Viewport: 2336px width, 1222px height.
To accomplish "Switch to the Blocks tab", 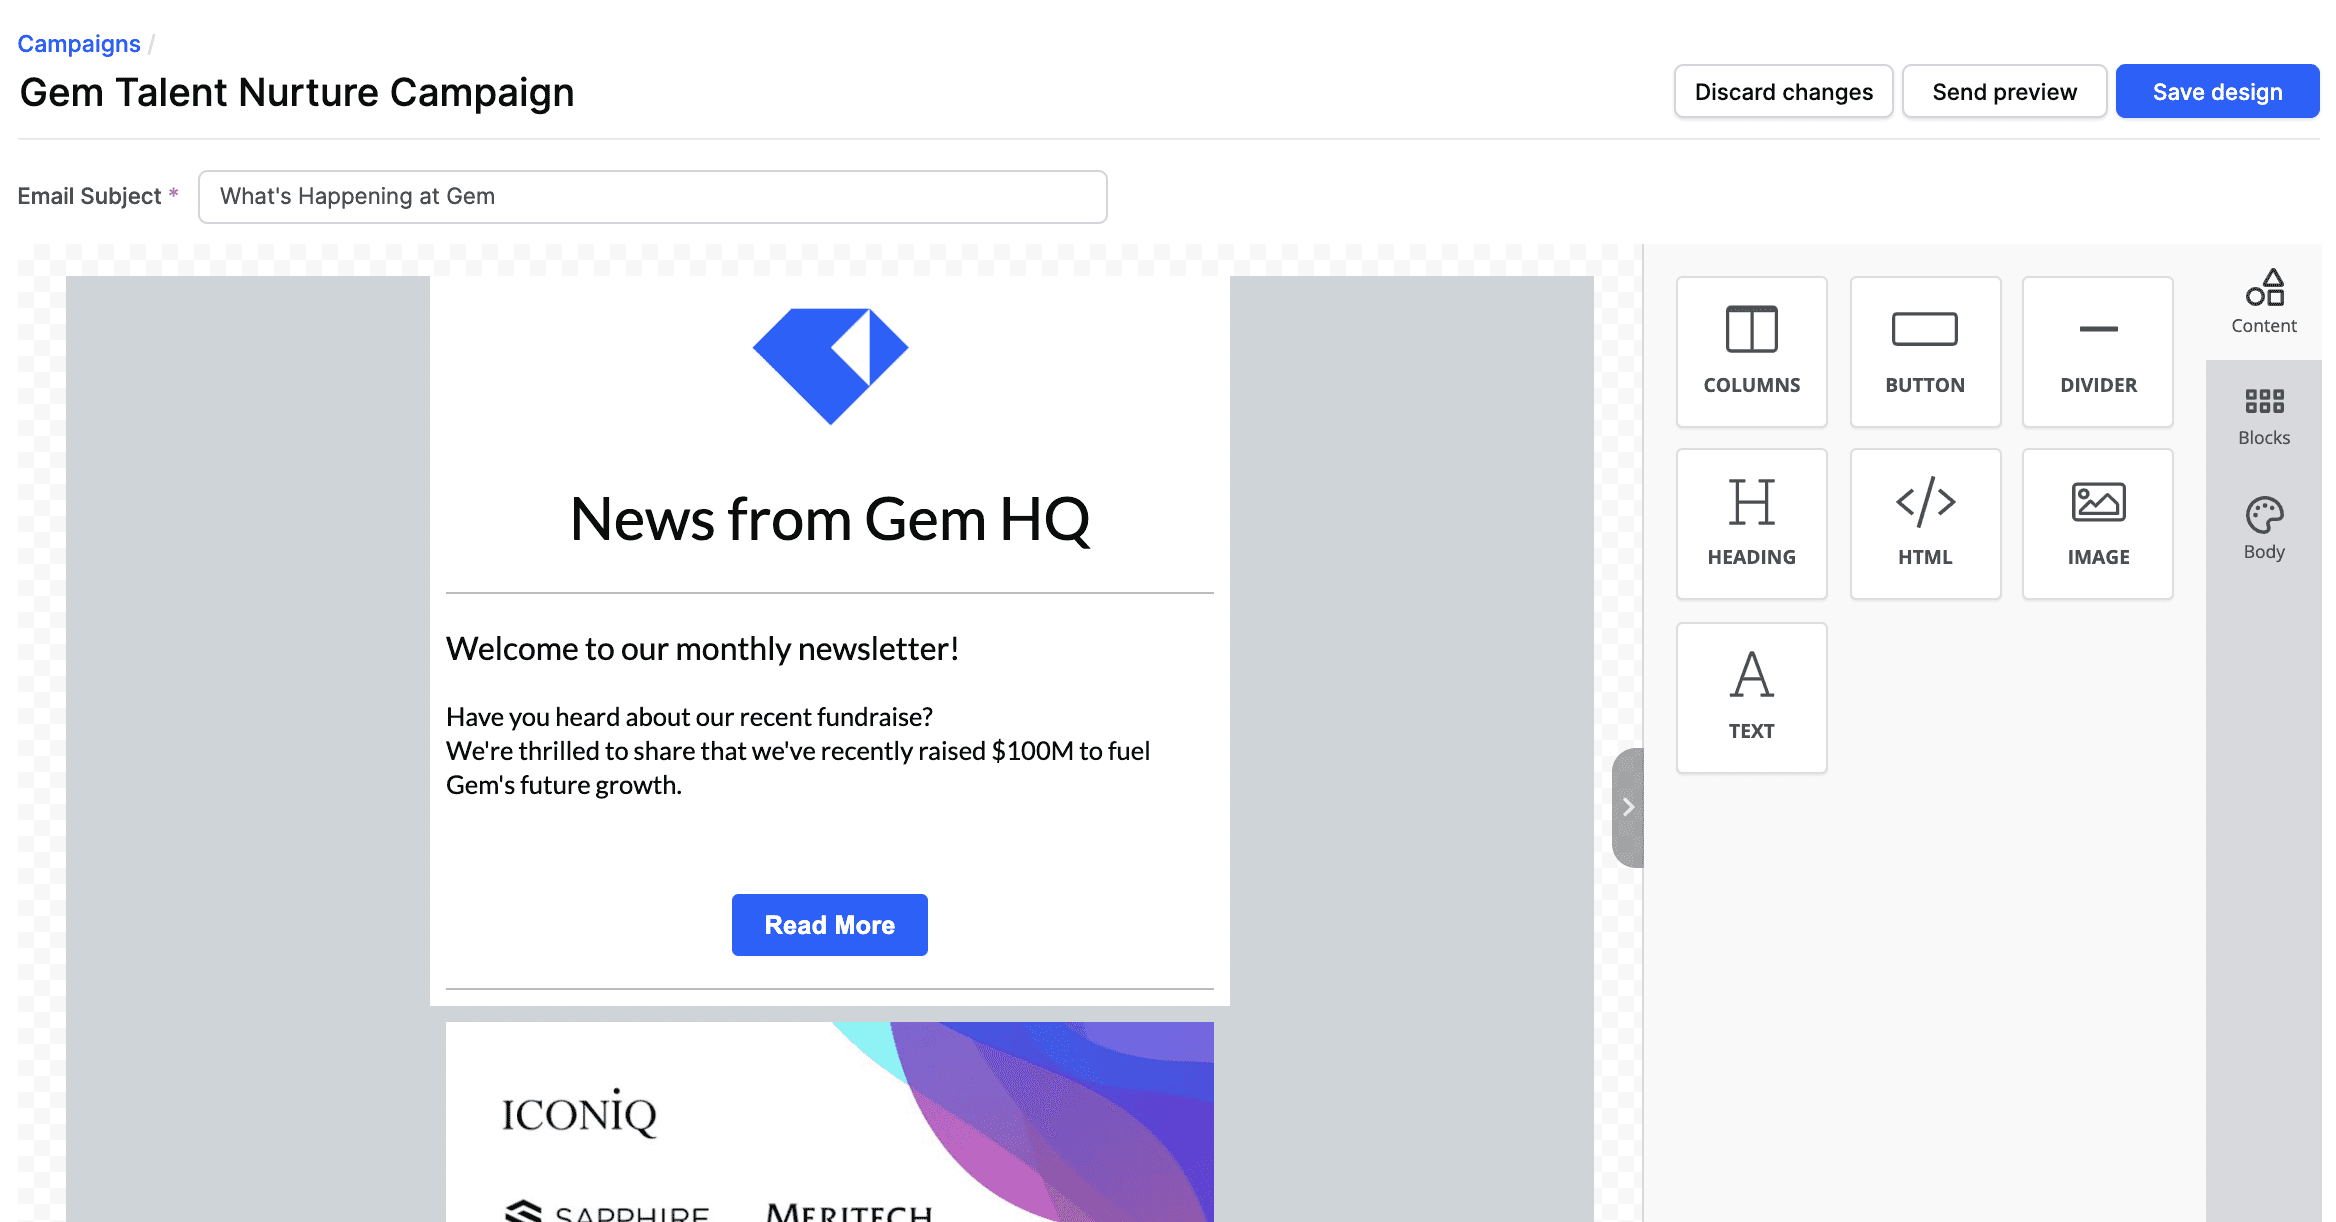I will (2263, 416).
